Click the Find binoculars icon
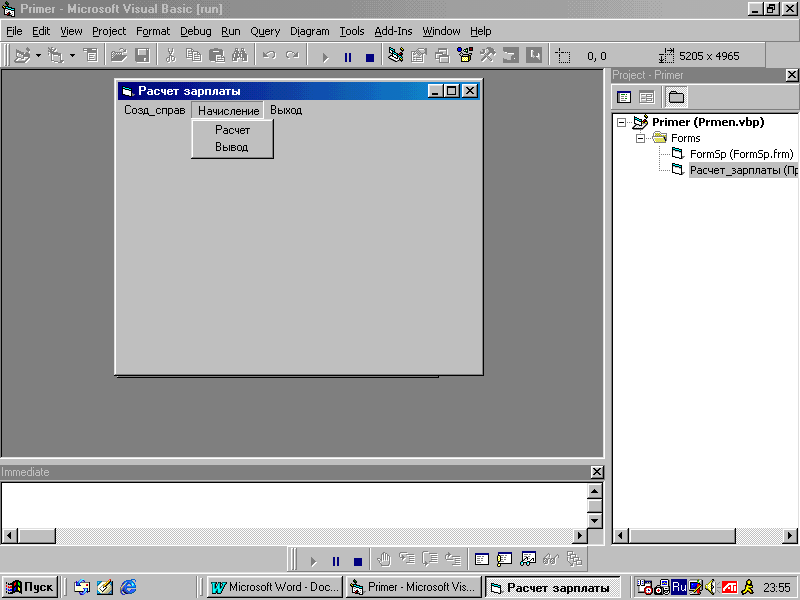Viewport: 800px width, 600px height. tap(240, 55)
